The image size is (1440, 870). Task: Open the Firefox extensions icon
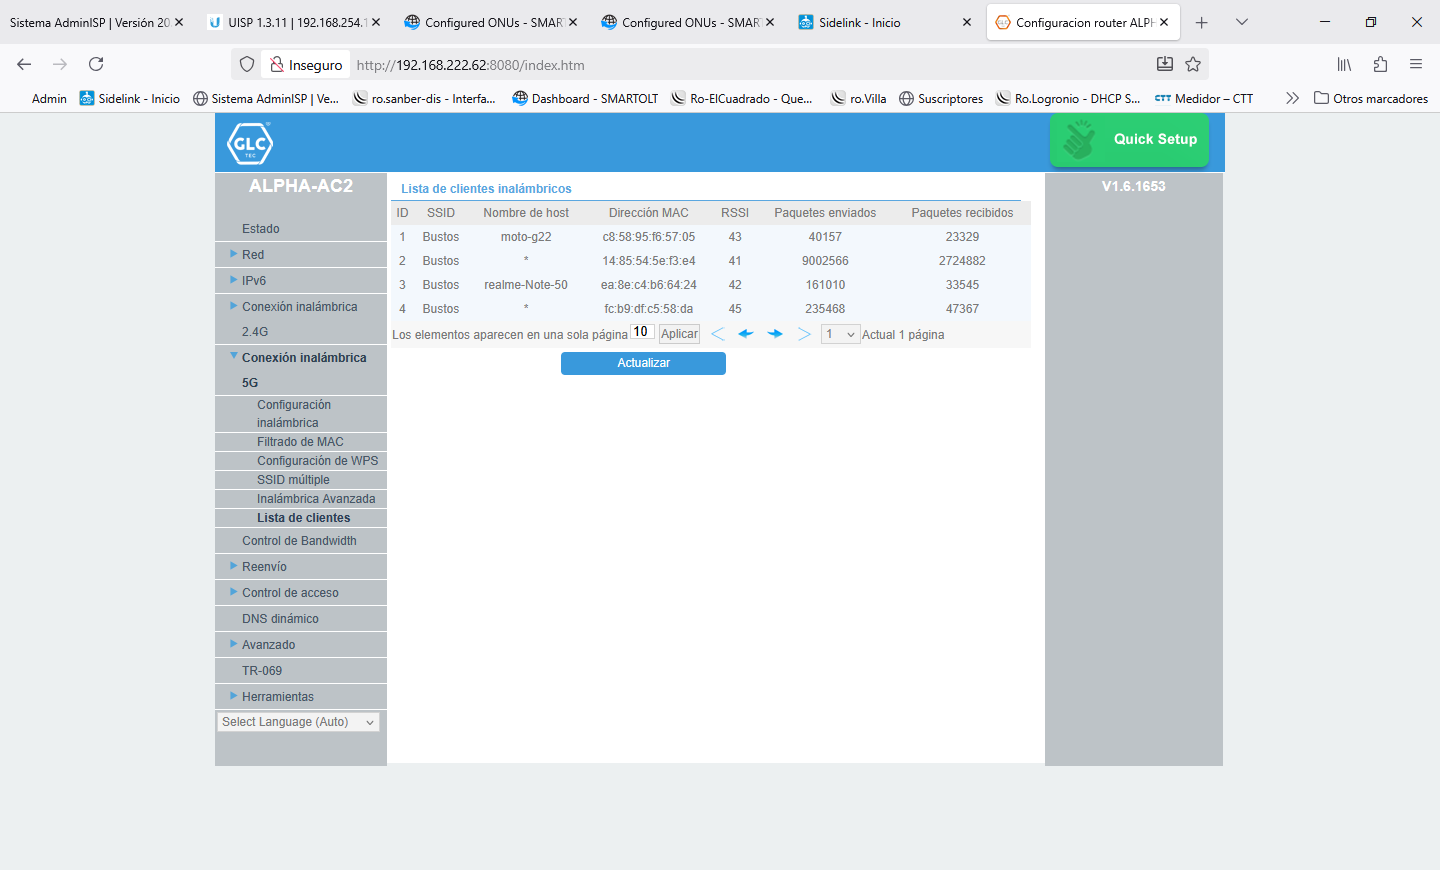(x=1380, y=65)
